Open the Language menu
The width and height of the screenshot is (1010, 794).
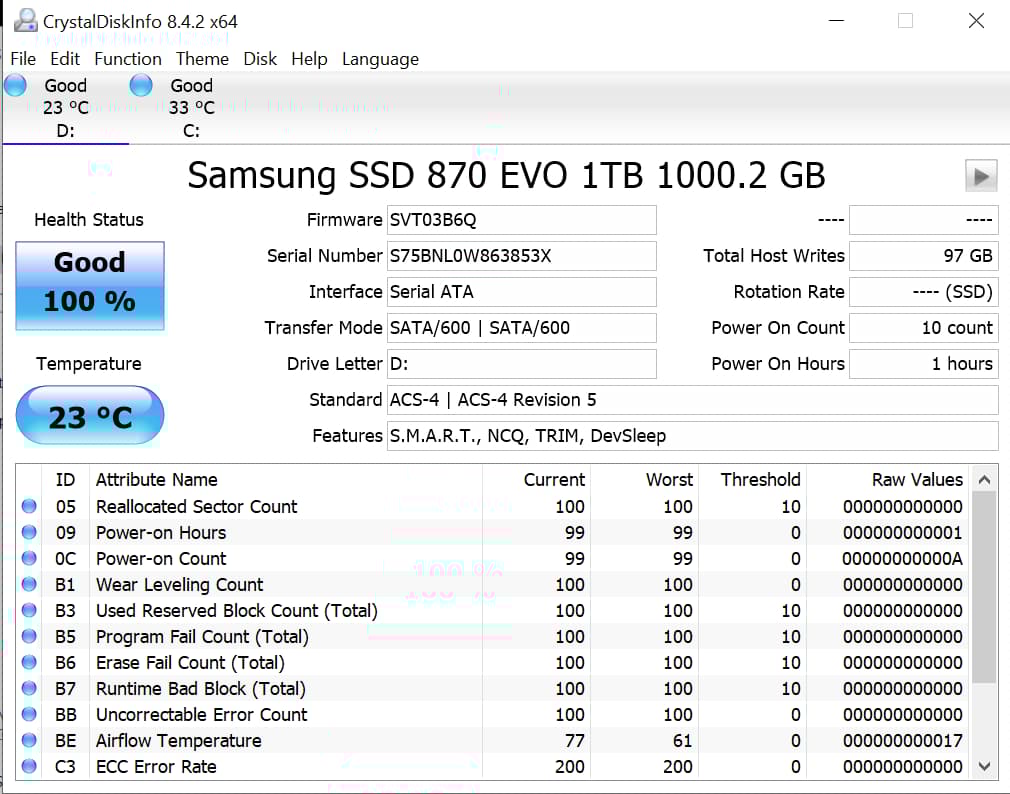[x=380, y=59]
